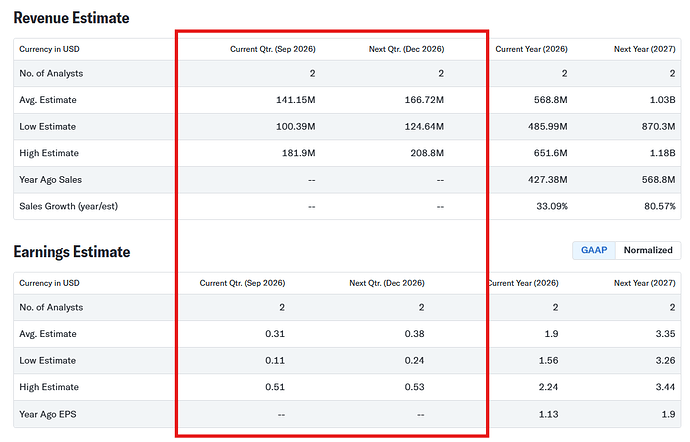The image size is (690, 442).
Task: Click low EPS estimate 0.11
Action: click(275, 361)
